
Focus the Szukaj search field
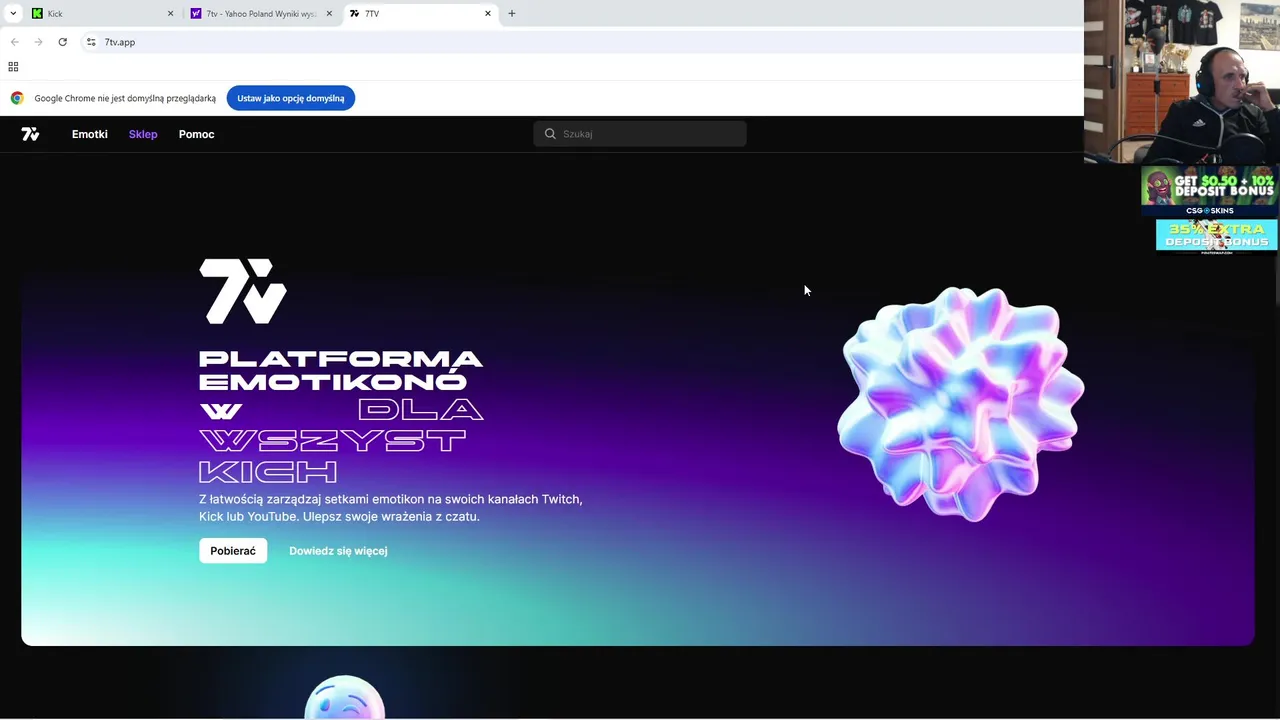(640, 134)
